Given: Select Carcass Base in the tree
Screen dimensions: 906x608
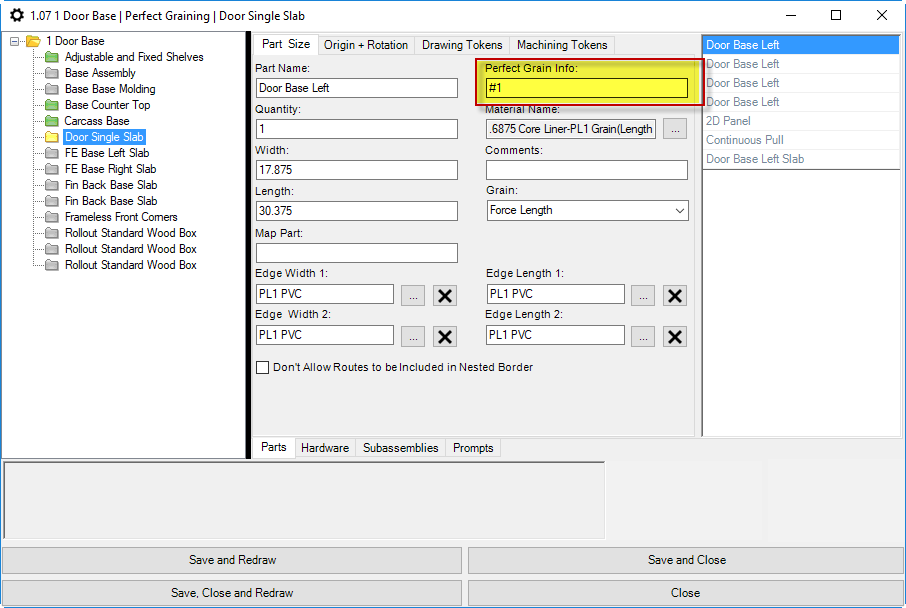Looking at the screenshot, I should tap(96, 121).
